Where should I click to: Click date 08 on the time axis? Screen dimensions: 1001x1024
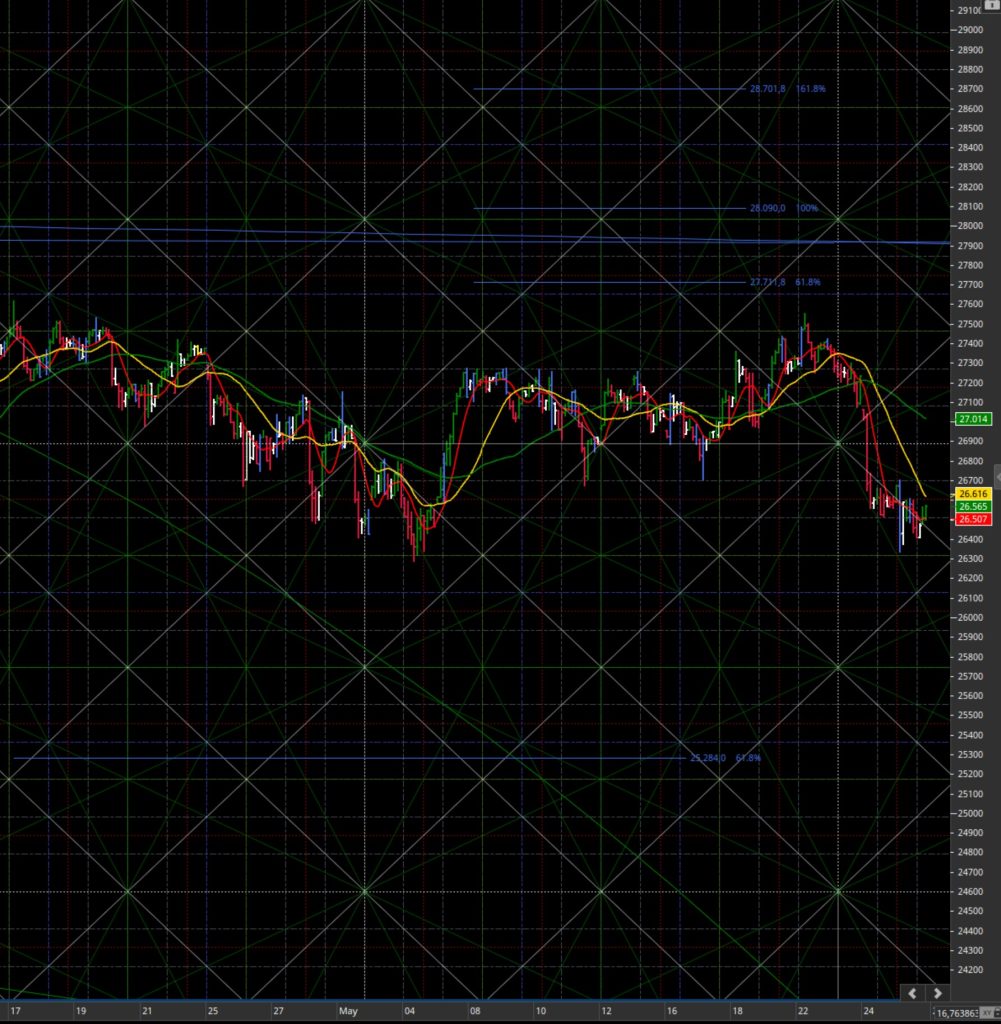[475, 1011]
